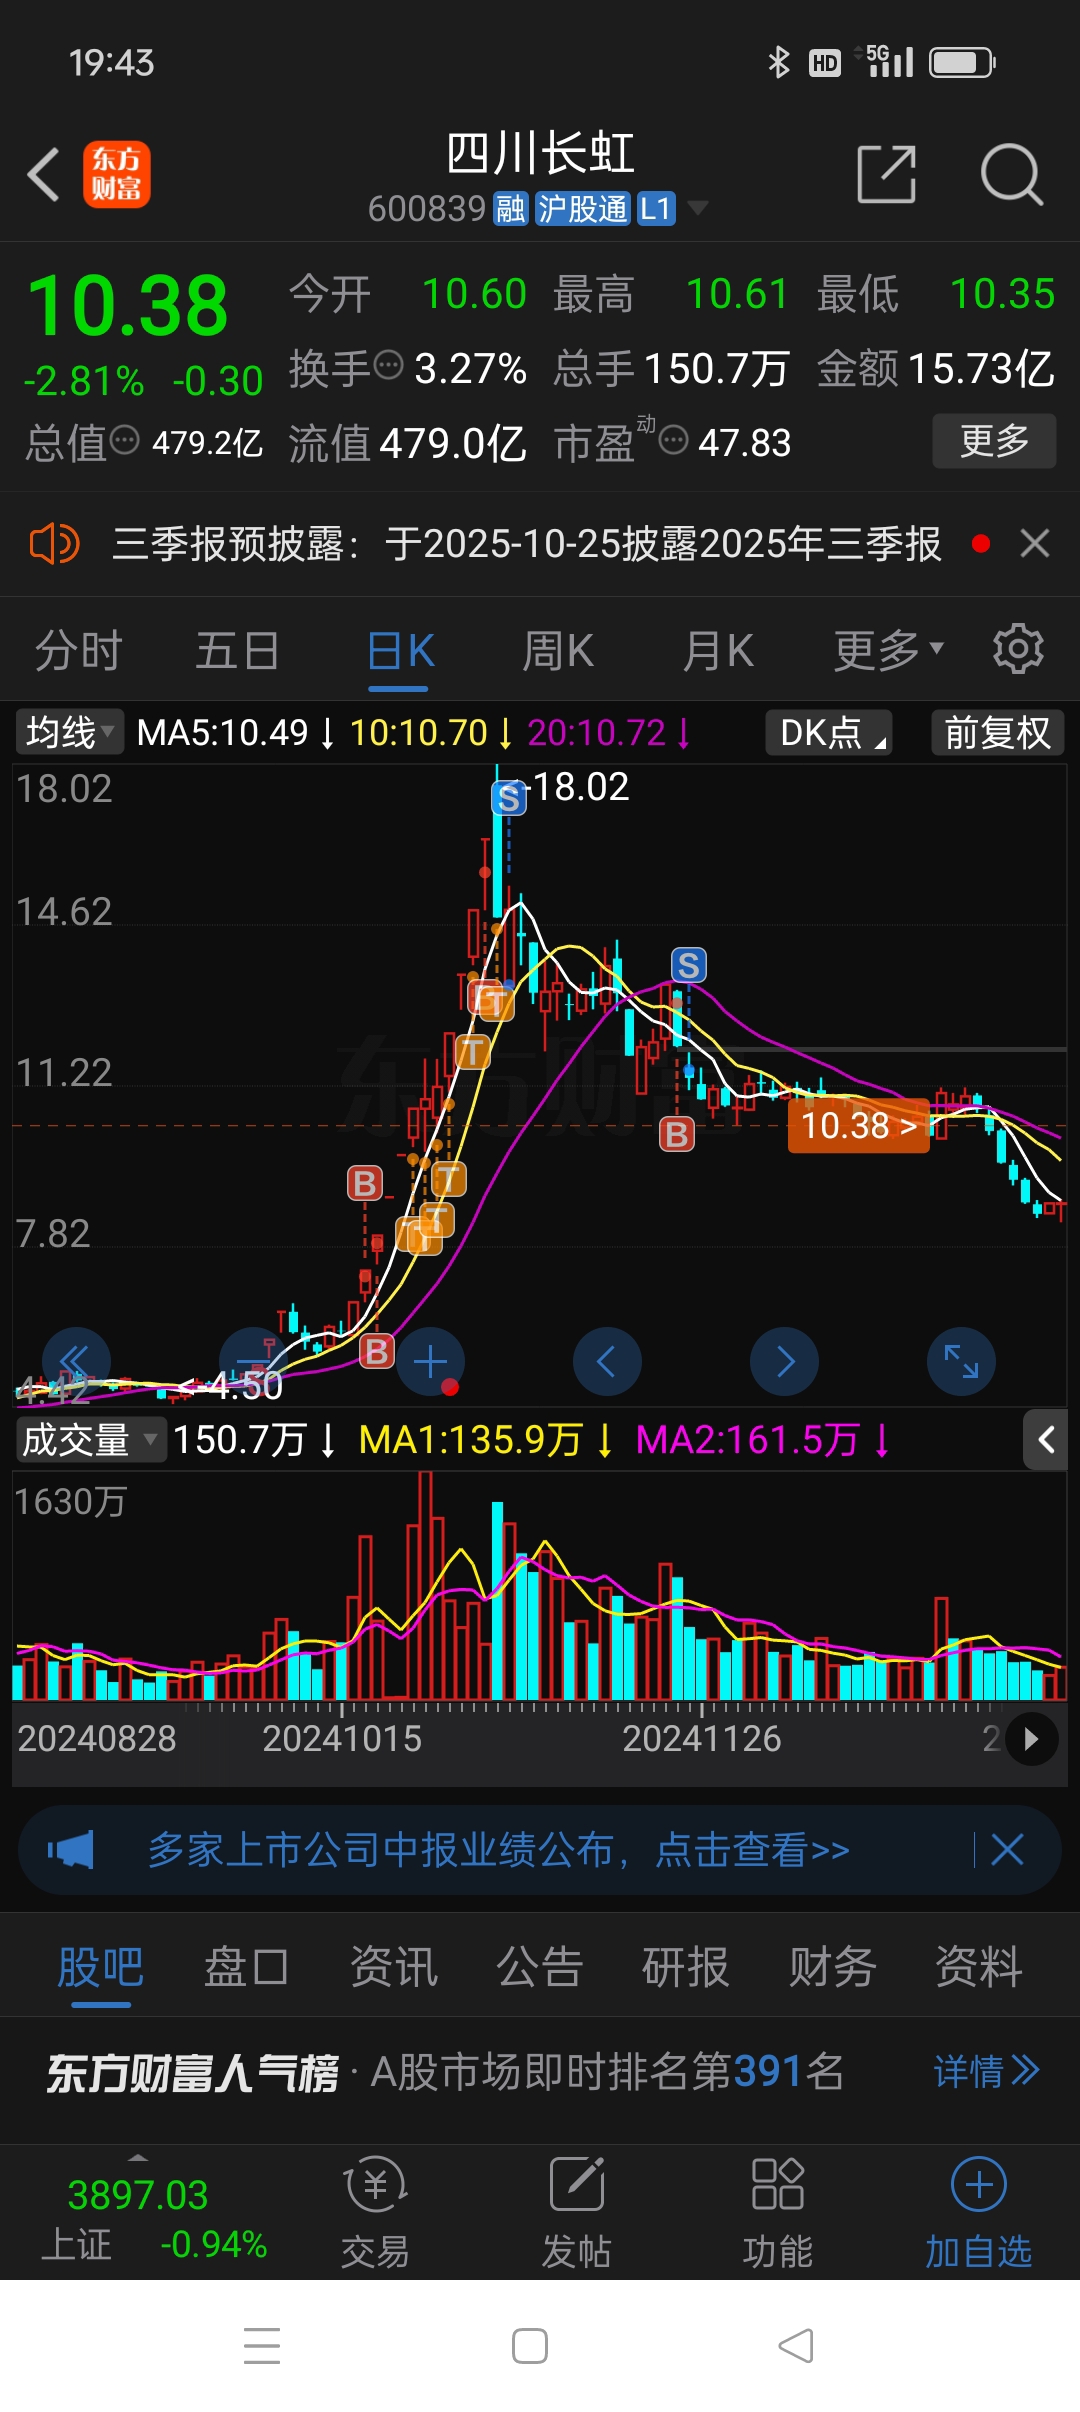Image resolution: width=1080 pixels, height=2412 pixels.
Task: Tap the double-left rewind chart button
Action: (x=76, y=1361)
